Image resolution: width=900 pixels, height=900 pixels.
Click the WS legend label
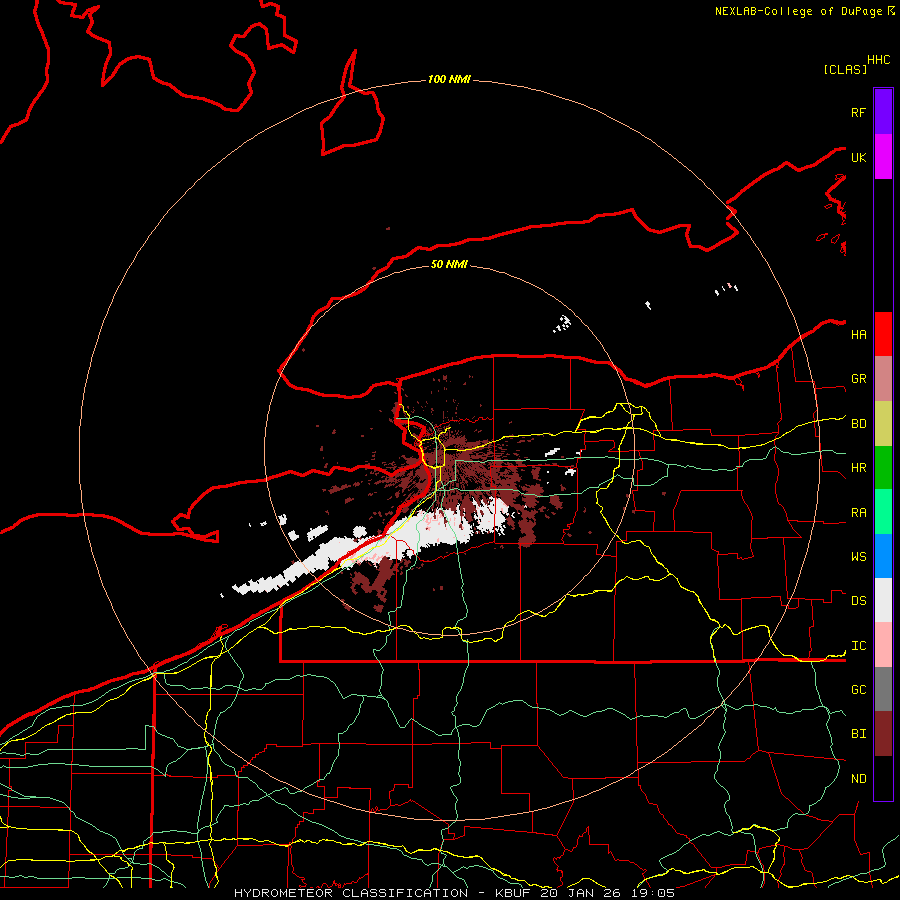point(858,557)
